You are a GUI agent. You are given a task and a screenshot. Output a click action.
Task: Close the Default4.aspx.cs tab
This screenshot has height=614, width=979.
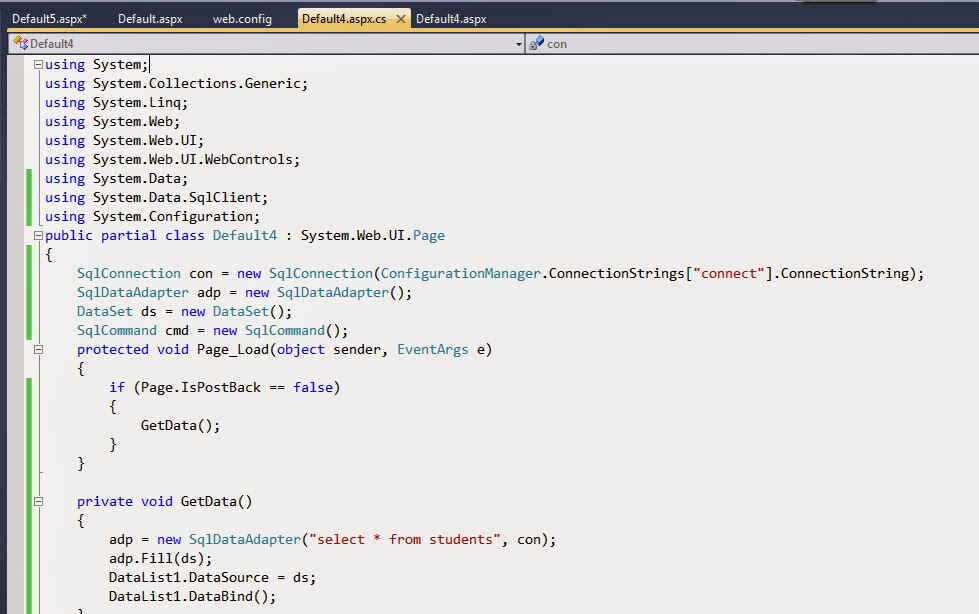[402, 17]
